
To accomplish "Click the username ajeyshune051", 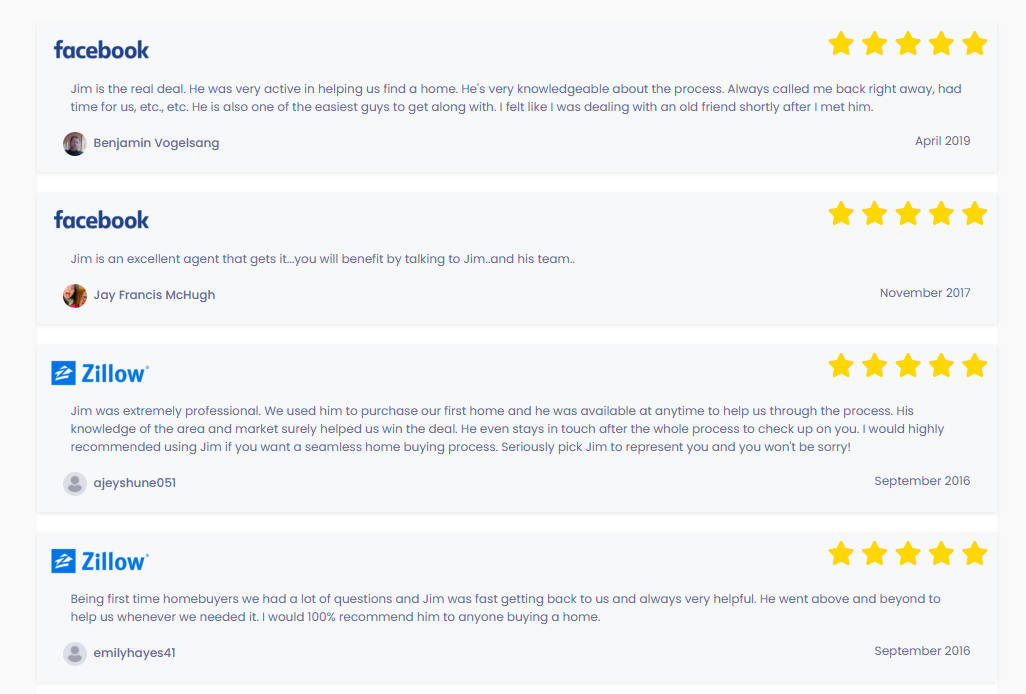I will [x=135, y=483].
